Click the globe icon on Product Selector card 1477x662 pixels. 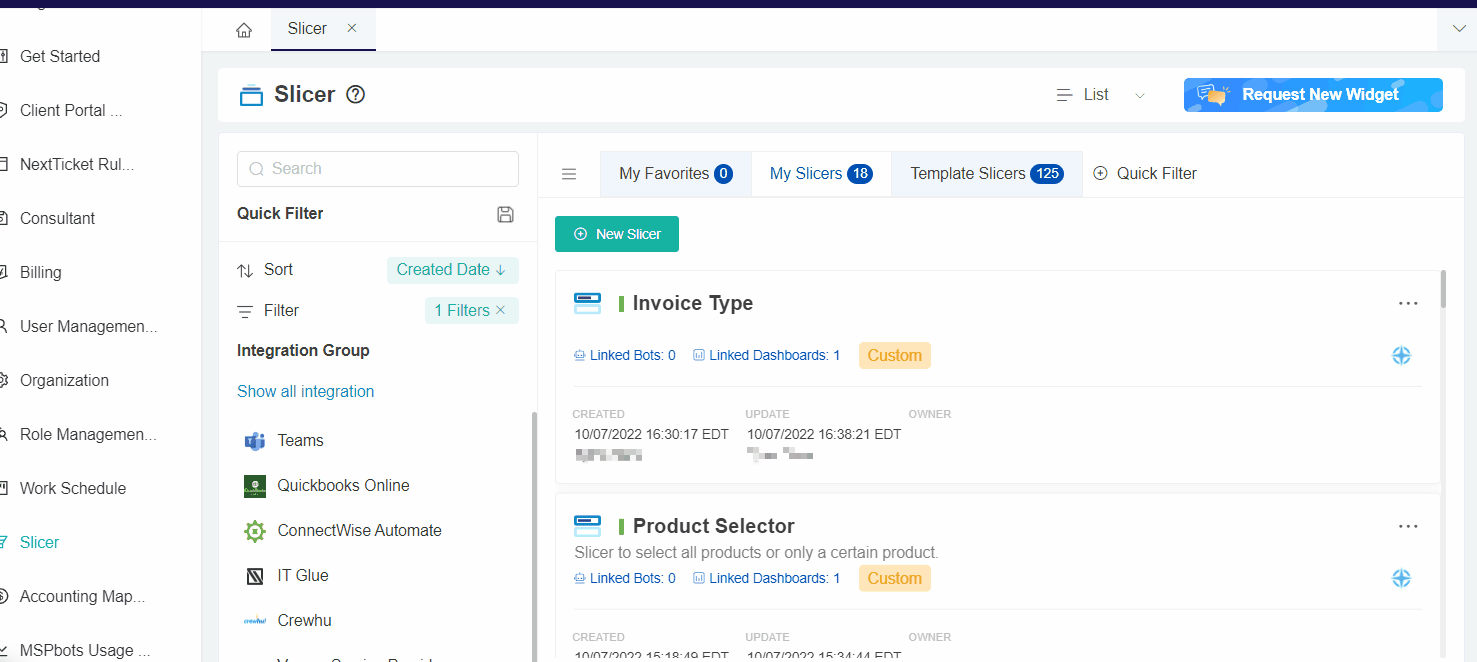(x=1401, y=579)
